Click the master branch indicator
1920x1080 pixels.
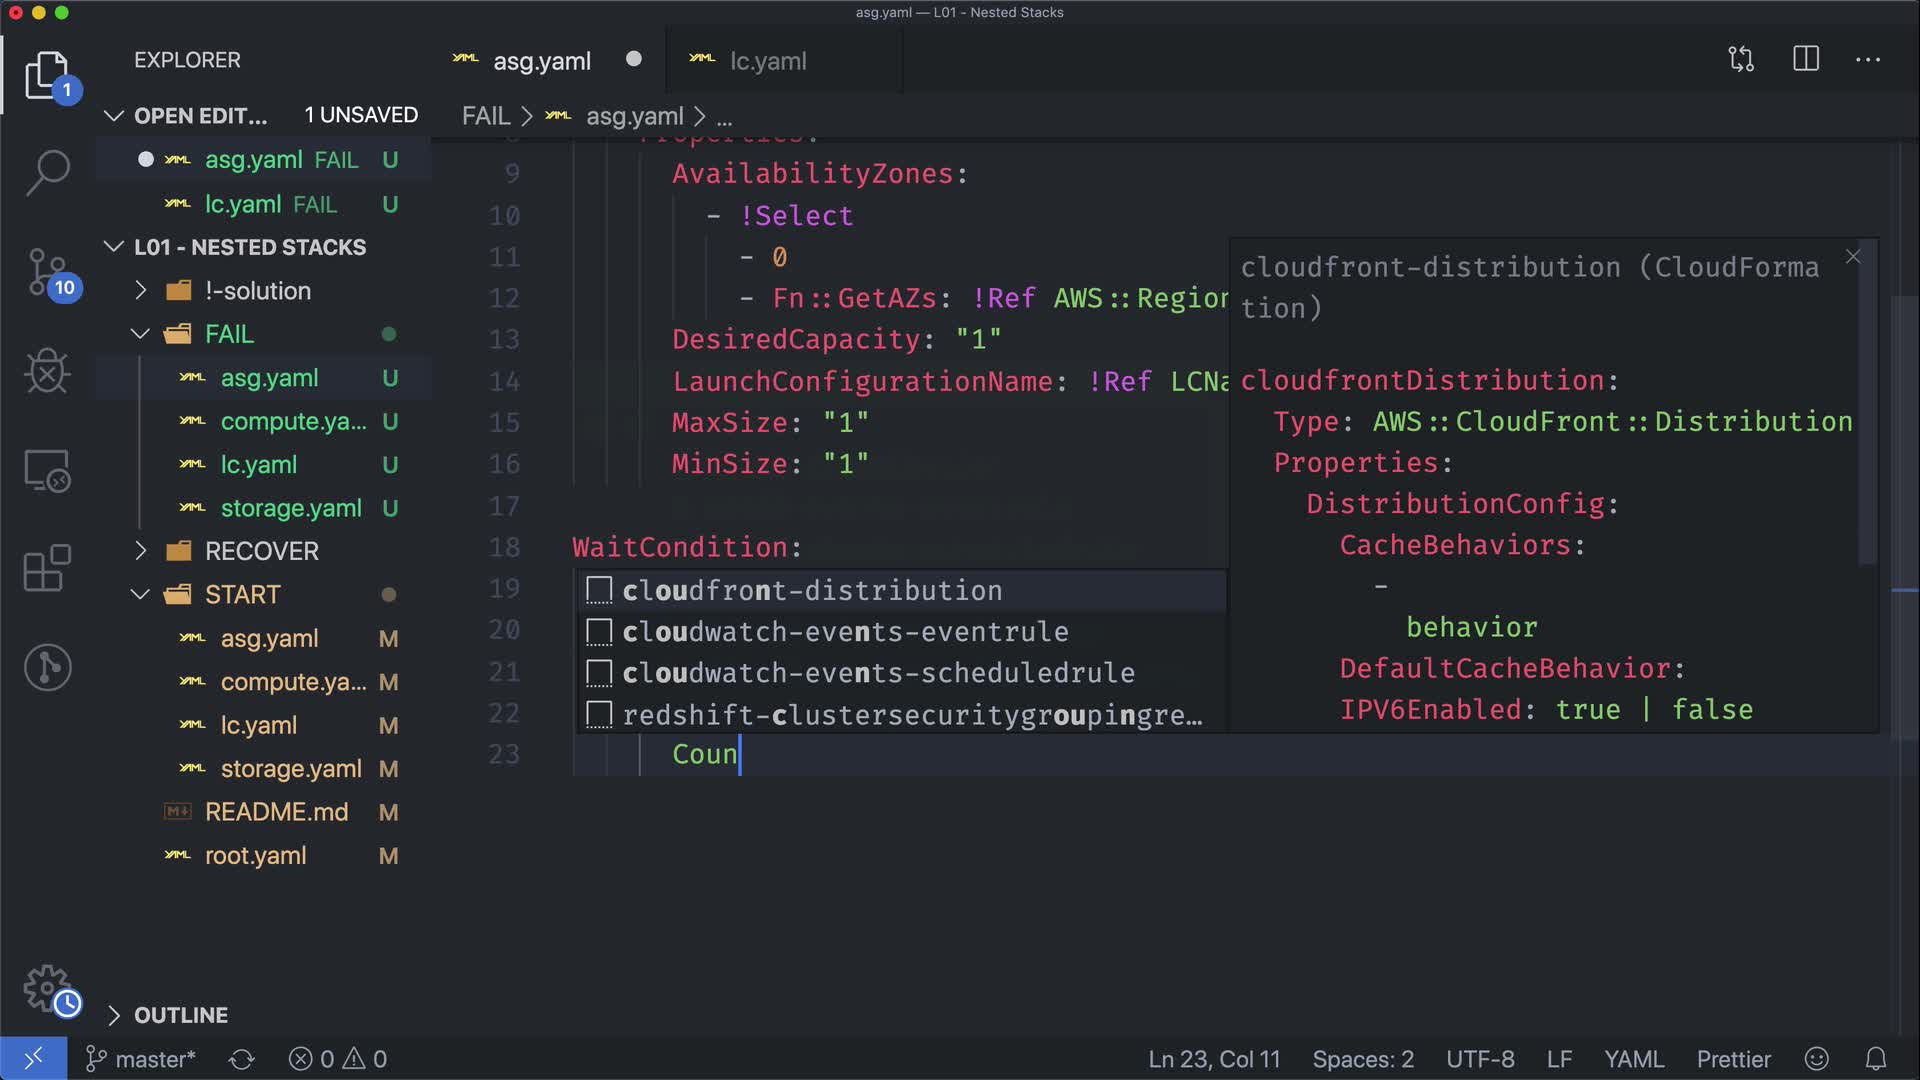point(141,1059)
